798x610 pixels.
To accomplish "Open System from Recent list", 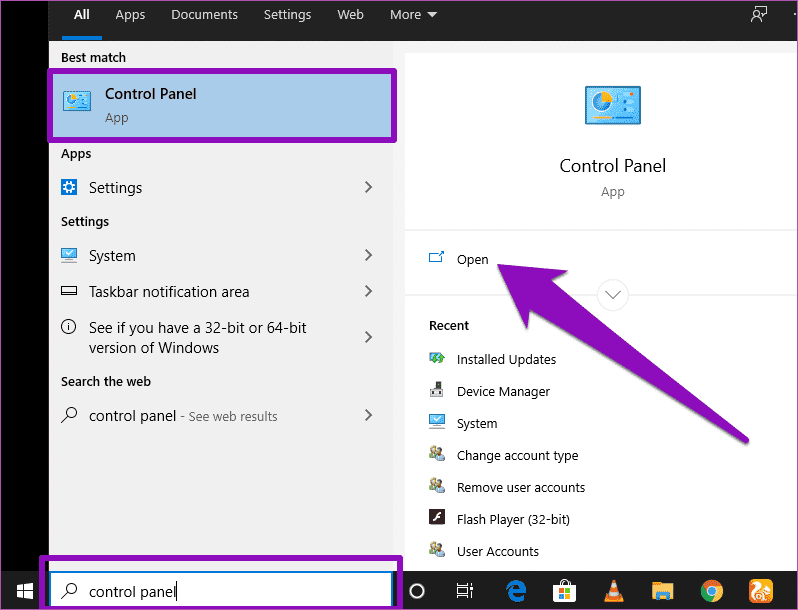I will (x=477, y=423).
